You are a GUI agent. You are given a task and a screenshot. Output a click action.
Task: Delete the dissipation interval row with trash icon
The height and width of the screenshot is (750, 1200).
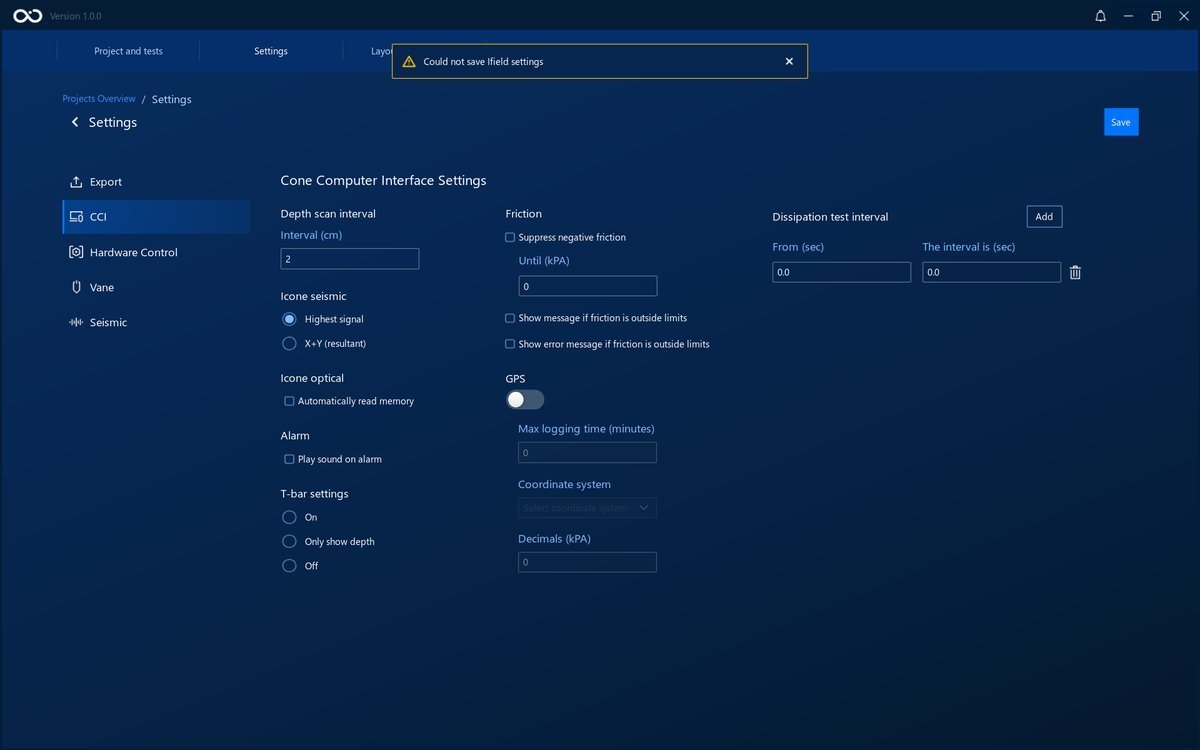1075,272
